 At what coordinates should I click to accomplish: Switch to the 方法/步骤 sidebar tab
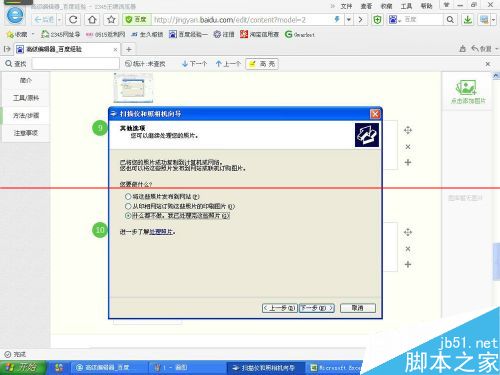pyautogui.click(x=26, y=115)
